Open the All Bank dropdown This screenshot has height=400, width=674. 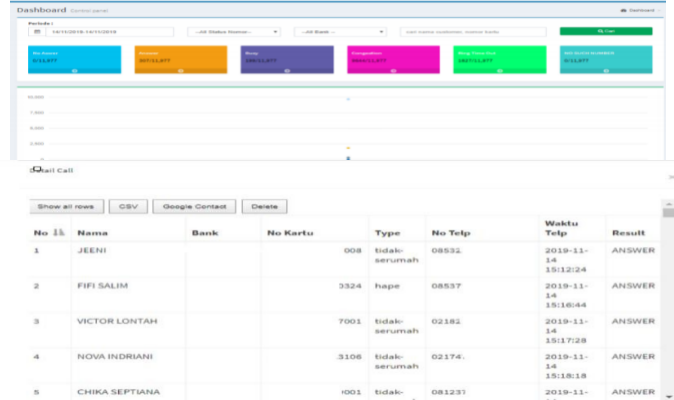tap(340, 32)
